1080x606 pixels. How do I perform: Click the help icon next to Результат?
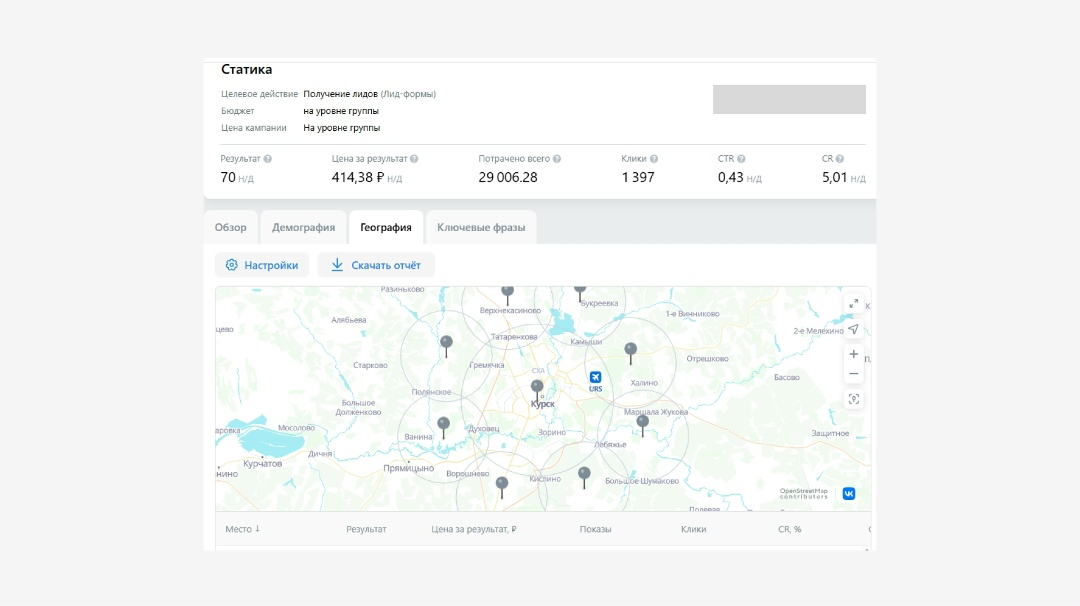coord(268,159)
